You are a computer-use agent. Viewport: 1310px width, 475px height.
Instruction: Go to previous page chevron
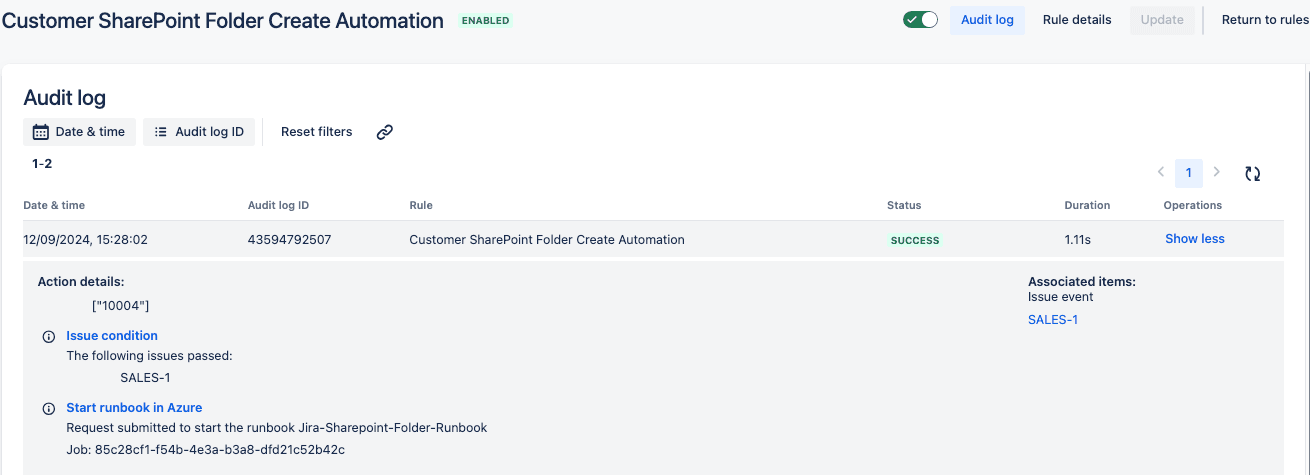(1161, 172)
